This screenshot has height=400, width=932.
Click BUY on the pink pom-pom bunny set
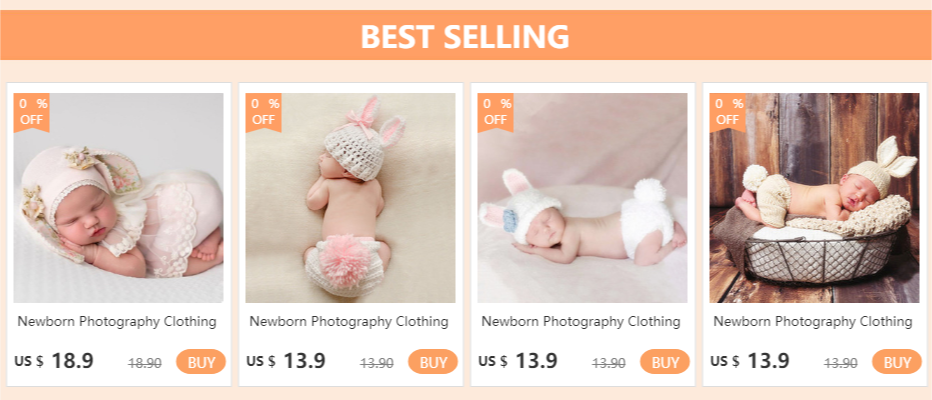tap(433, 362)
